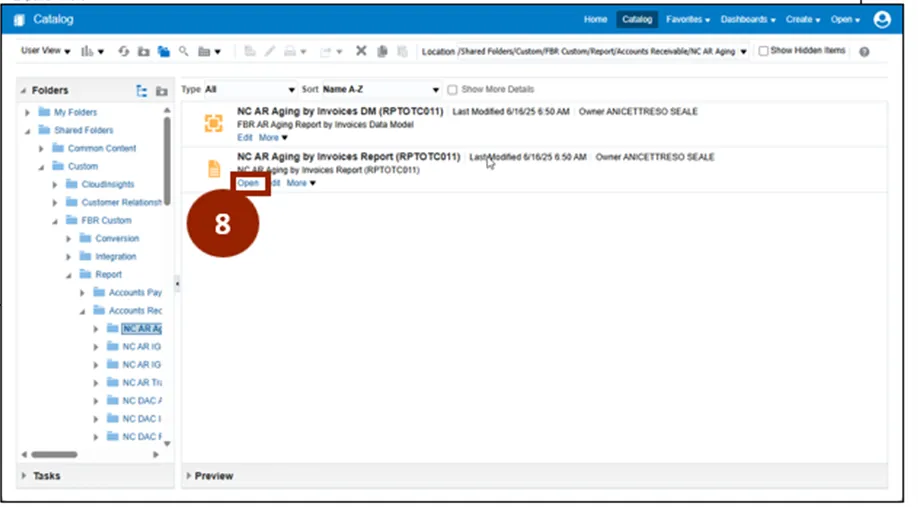Expand the Preview panel
The width and height of the screenshot is (918, 507).
click(x=189, y=476)
